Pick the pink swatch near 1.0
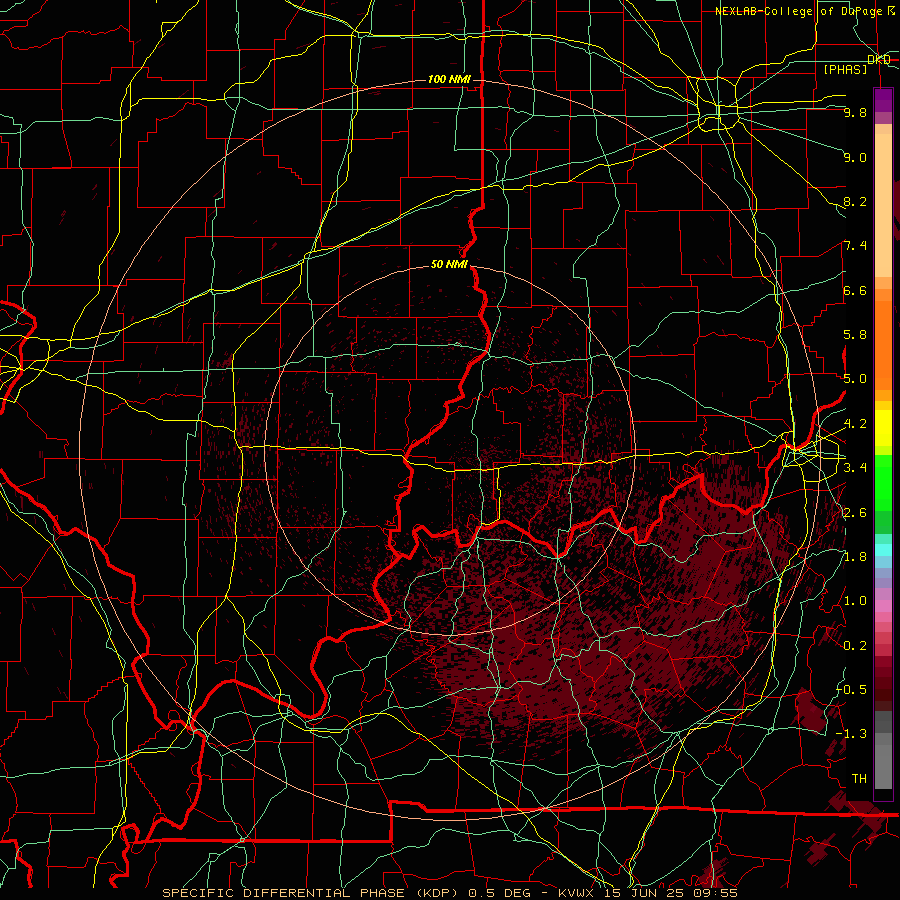900x900 pixels. [x=883, y=606]
